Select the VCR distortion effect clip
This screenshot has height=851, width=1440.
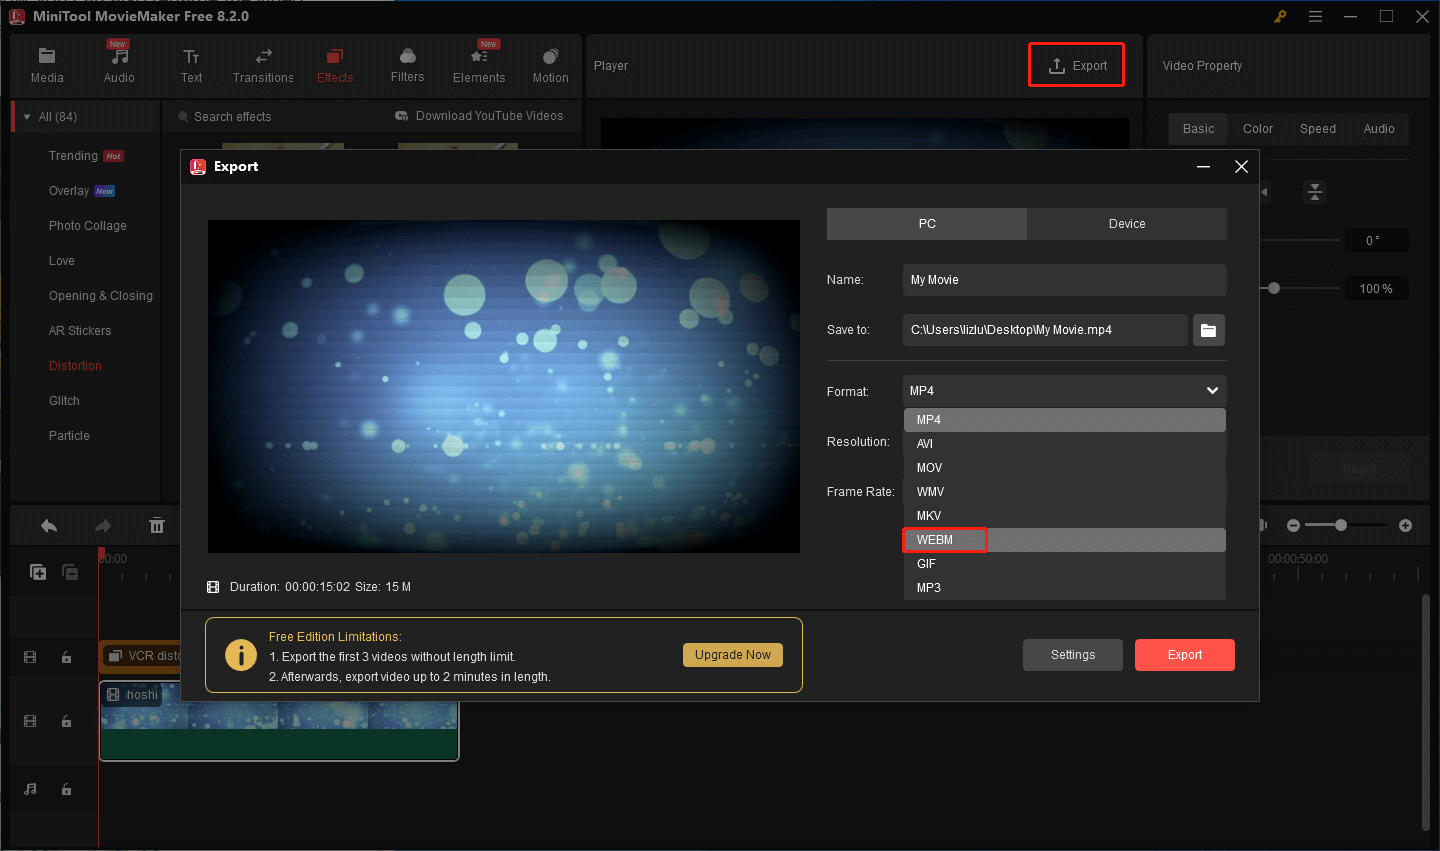click(x=140, y=656)
